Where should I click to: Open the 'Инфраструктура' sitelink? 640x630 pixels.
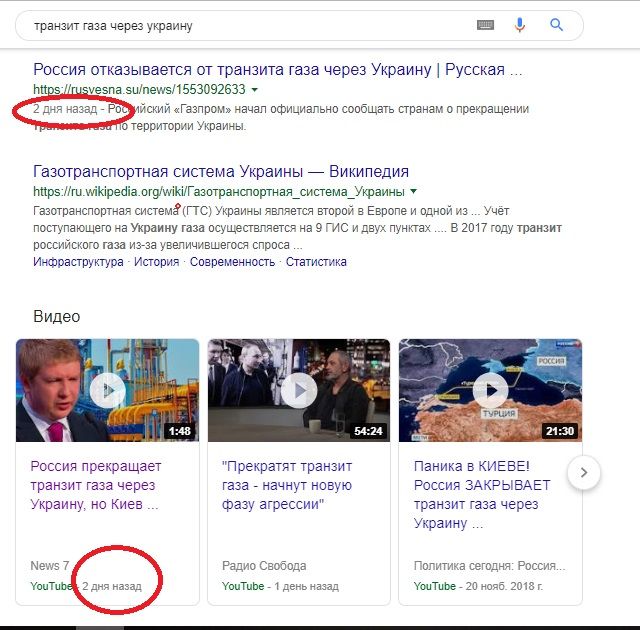click(78, 262)
